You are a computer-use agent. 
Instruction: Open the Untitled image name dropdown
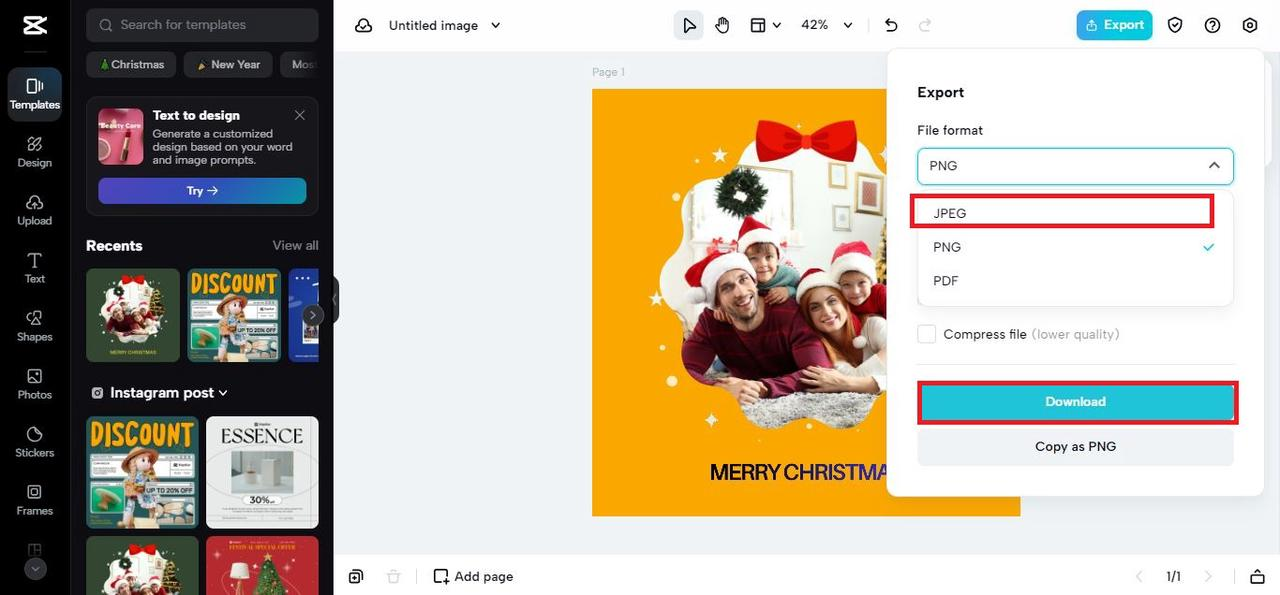(445, 25)
